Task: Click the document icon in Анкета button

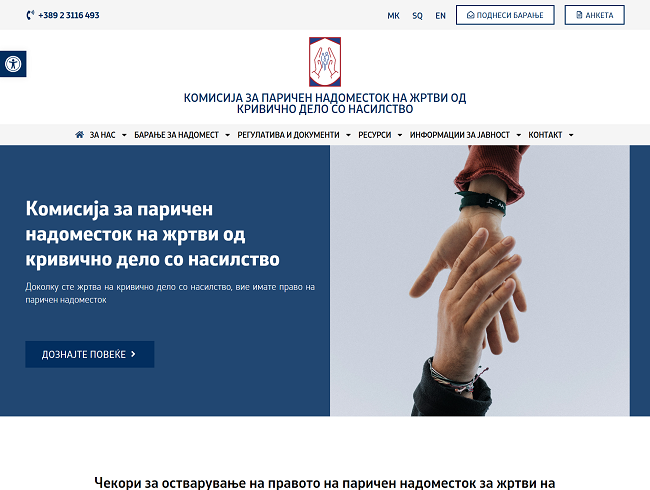Action: coord(579,15)
